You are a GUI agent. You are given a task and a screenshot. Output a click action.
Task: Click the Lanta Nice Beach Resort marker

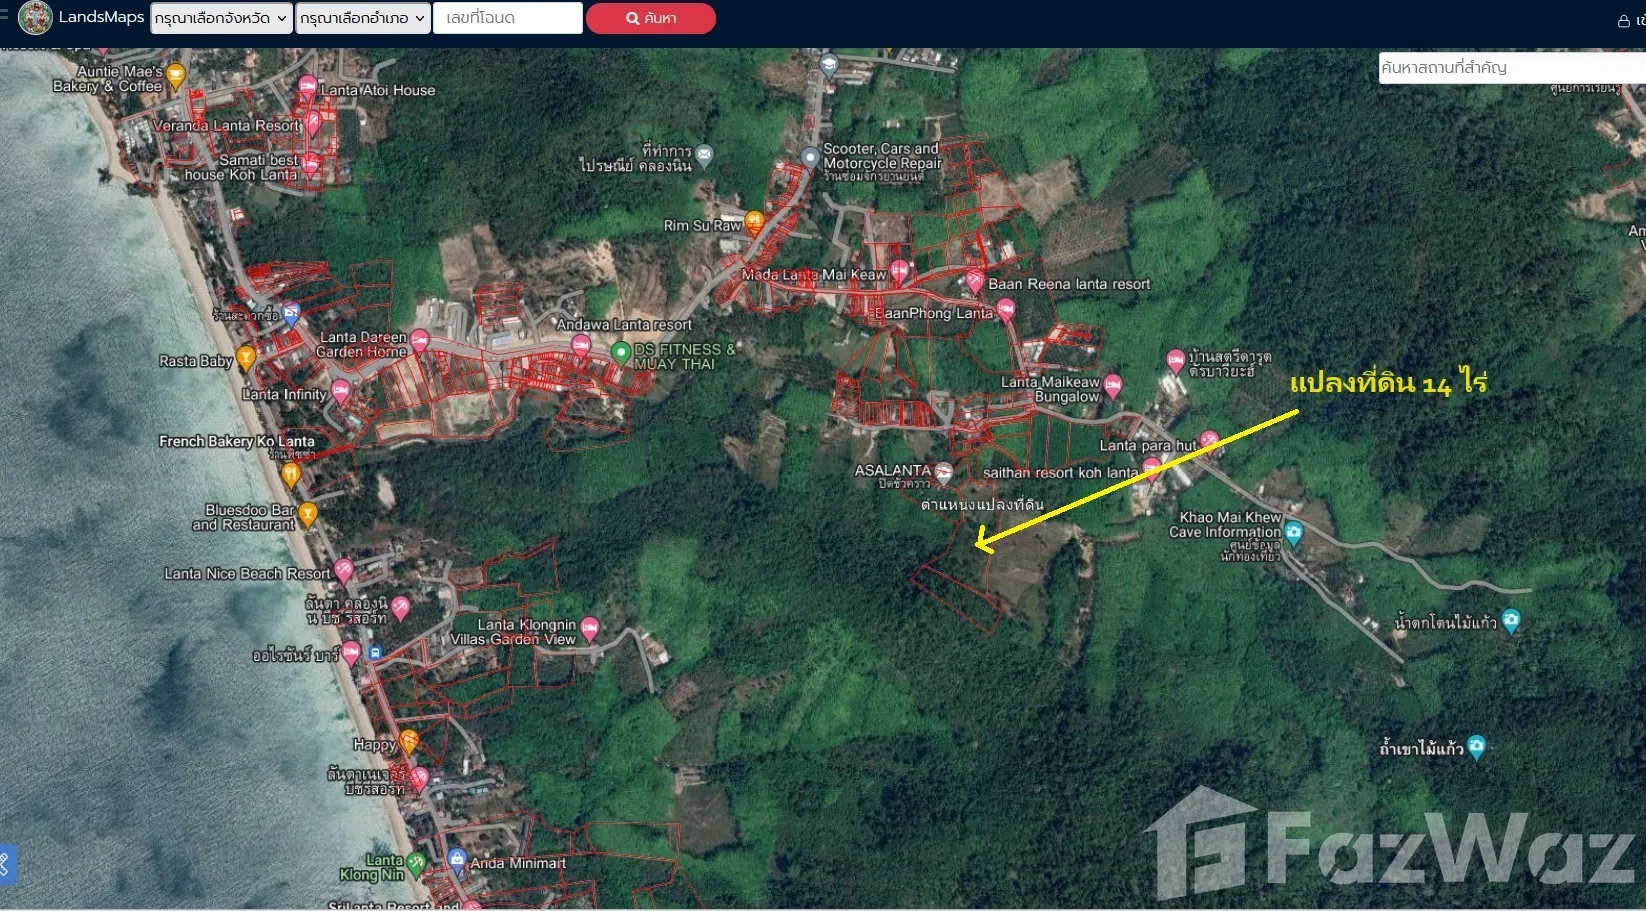point(344,569)
